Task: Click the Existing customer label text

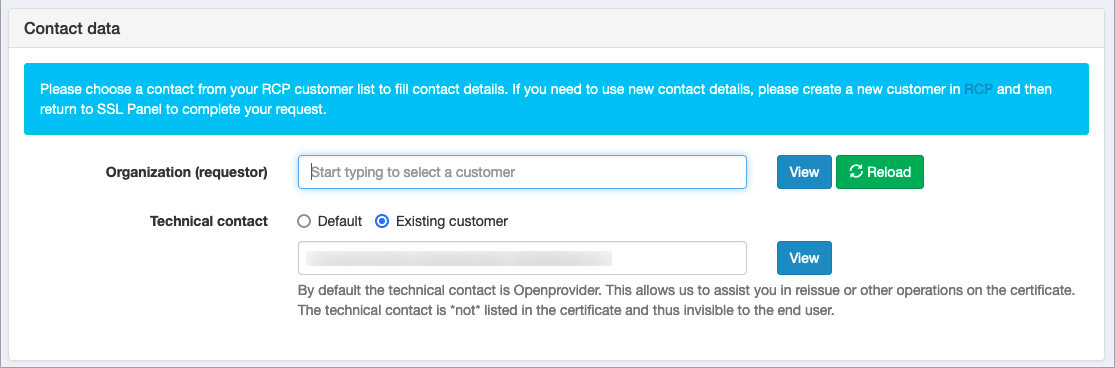Action: (x=452, y=221)
